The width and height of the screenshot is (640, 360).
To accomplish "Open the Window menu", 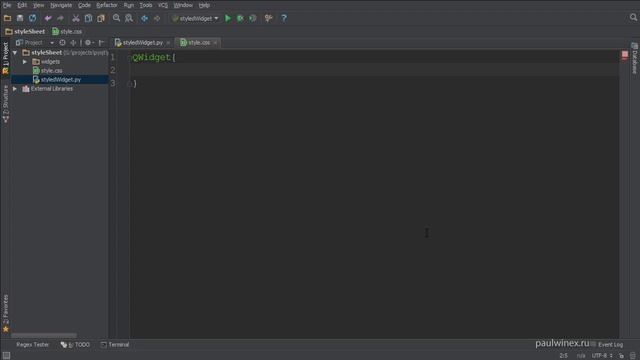I will point(183,5).
